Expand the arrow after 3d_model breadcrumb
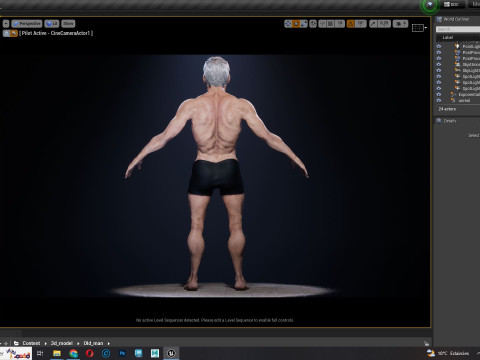Viewport: 480px width, 360px height. click(x=78, y=343)
